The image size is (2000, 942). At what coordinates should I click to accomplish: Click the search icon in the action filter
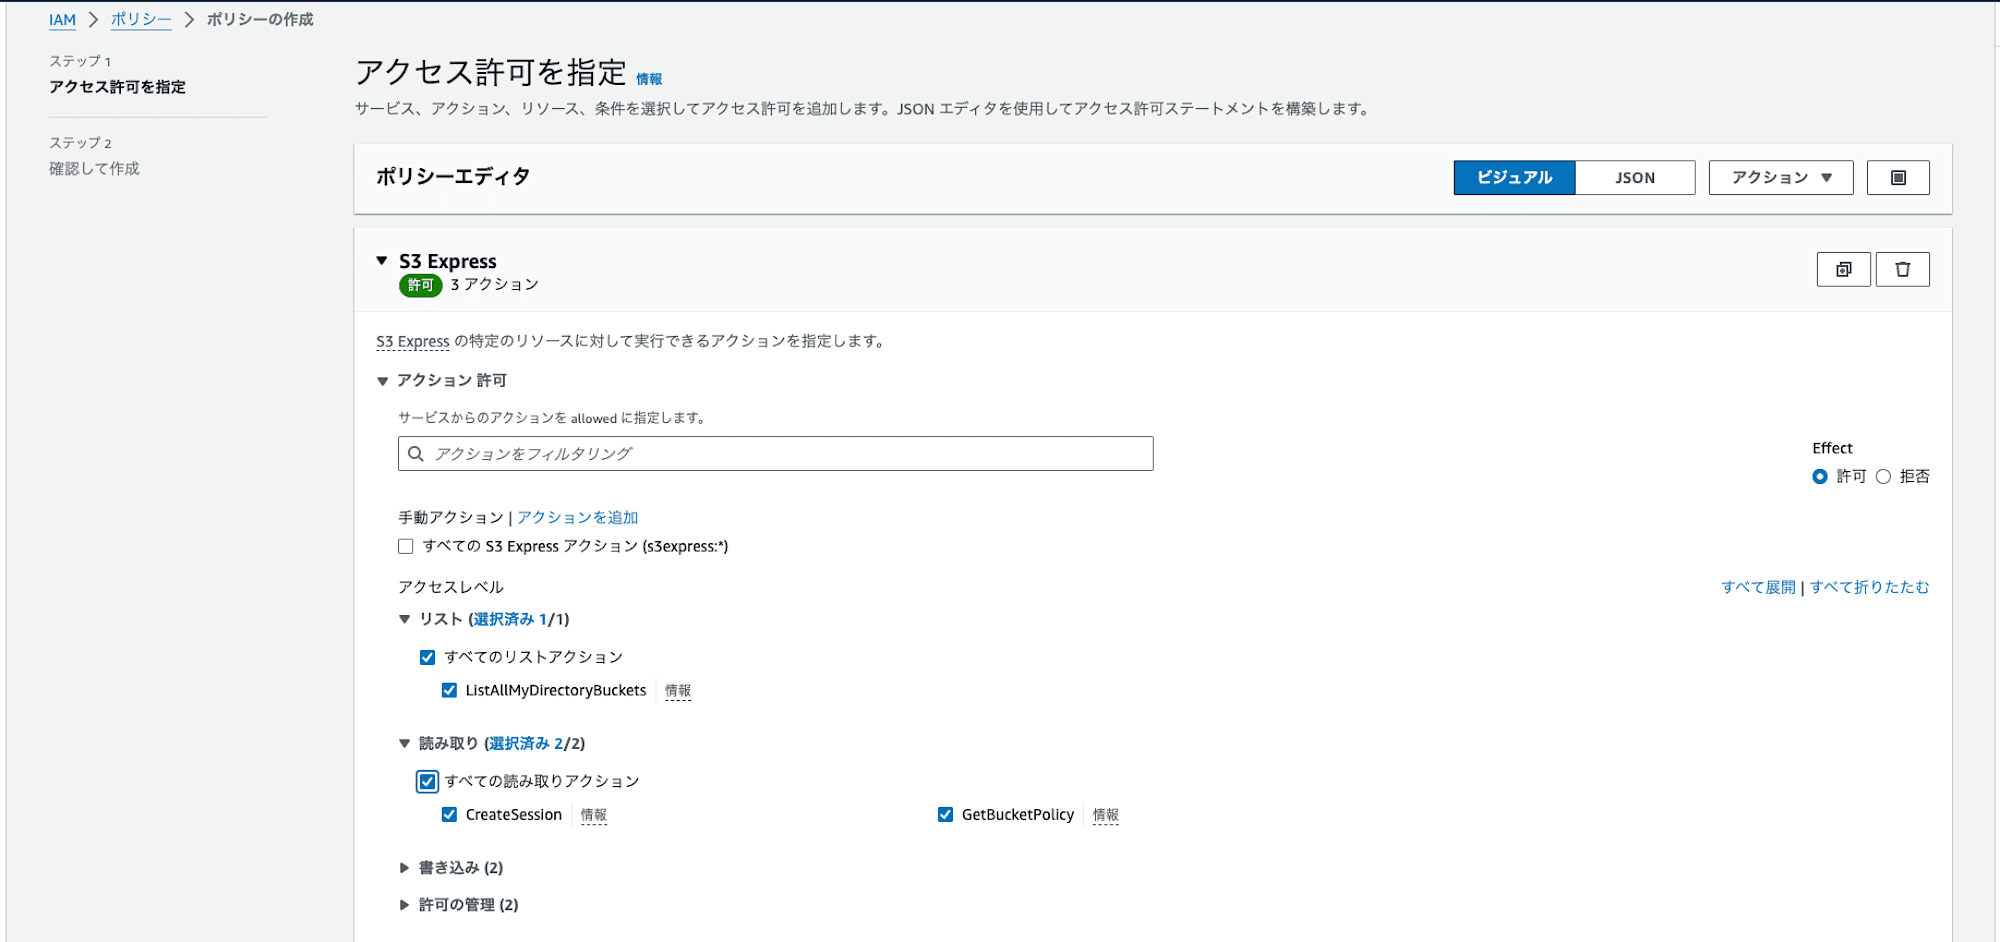[x=416, y=453]
